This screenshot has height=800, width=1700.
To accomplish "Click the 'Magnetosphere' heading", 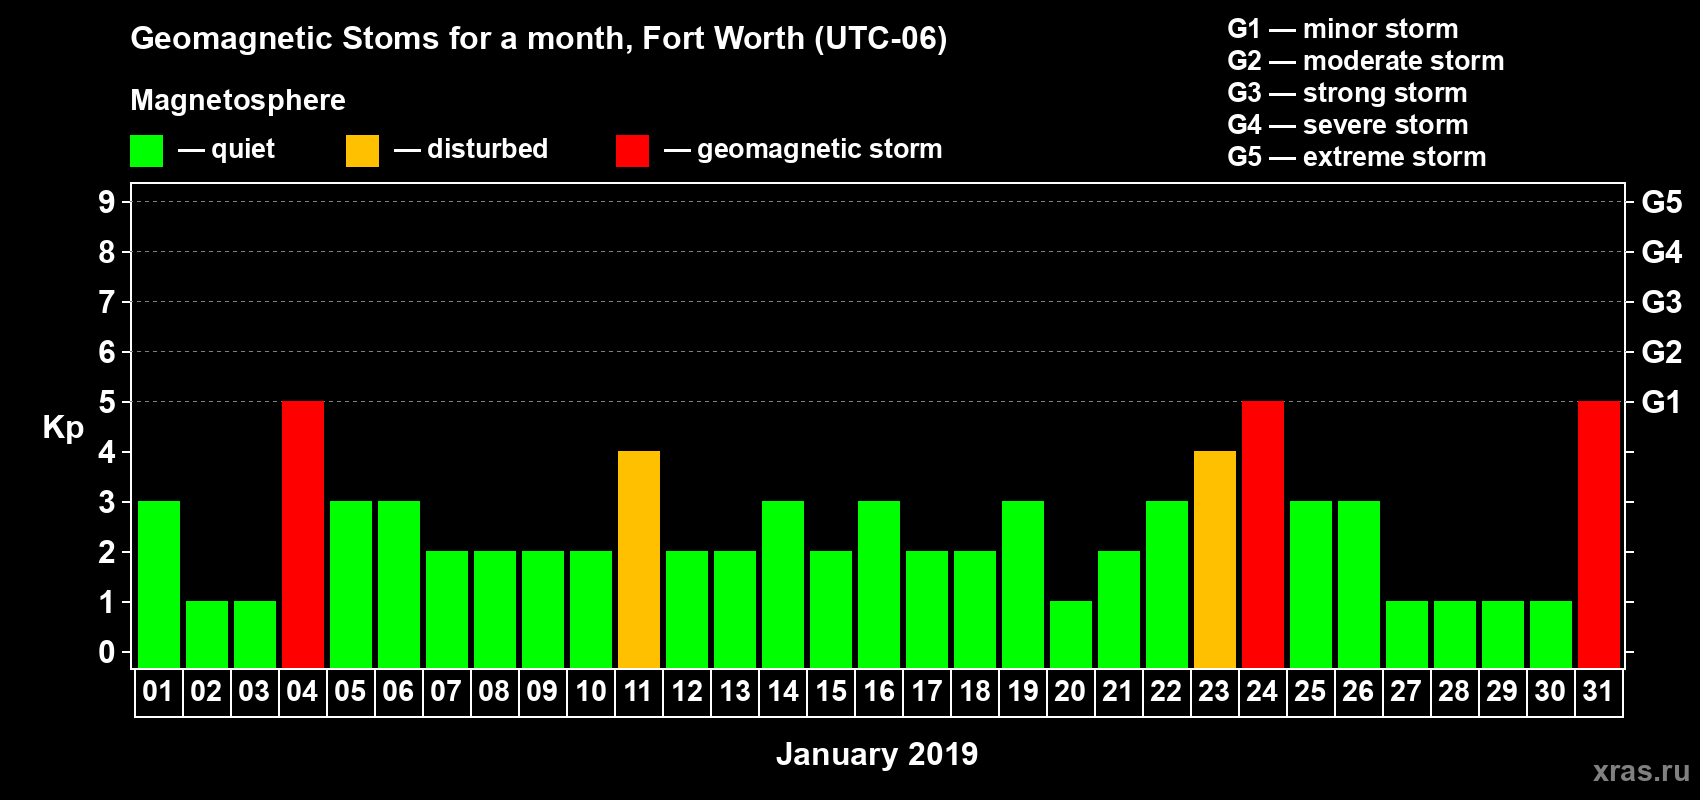I will pyautogui.click(x=238, y=101).
